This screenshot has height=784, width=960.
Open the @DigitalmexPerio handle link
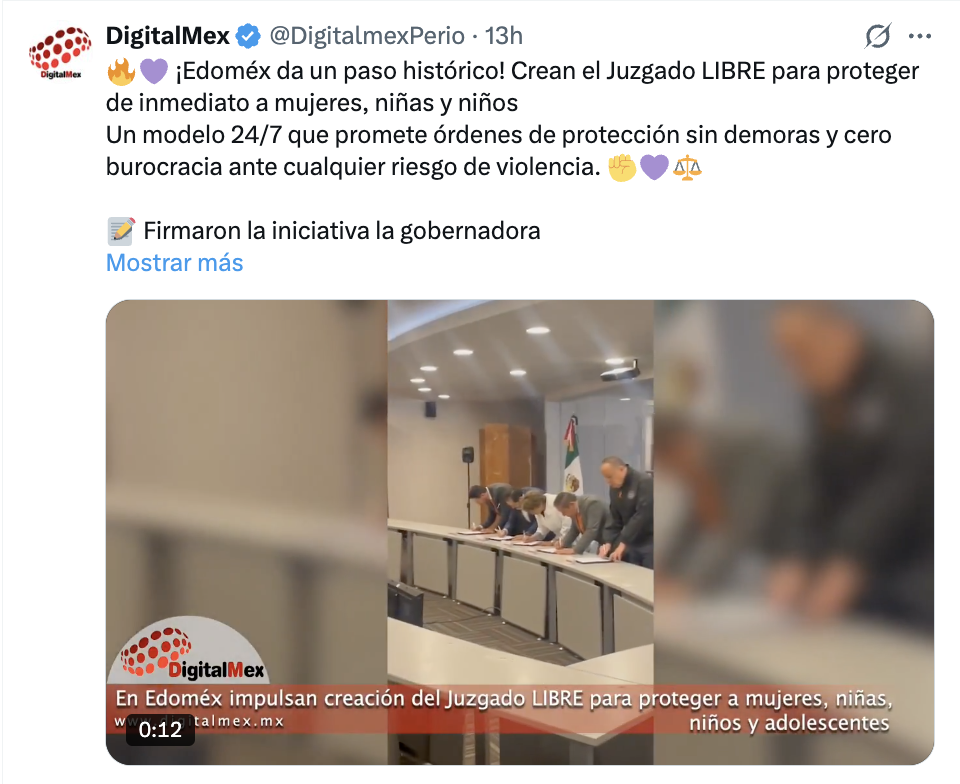367,36
